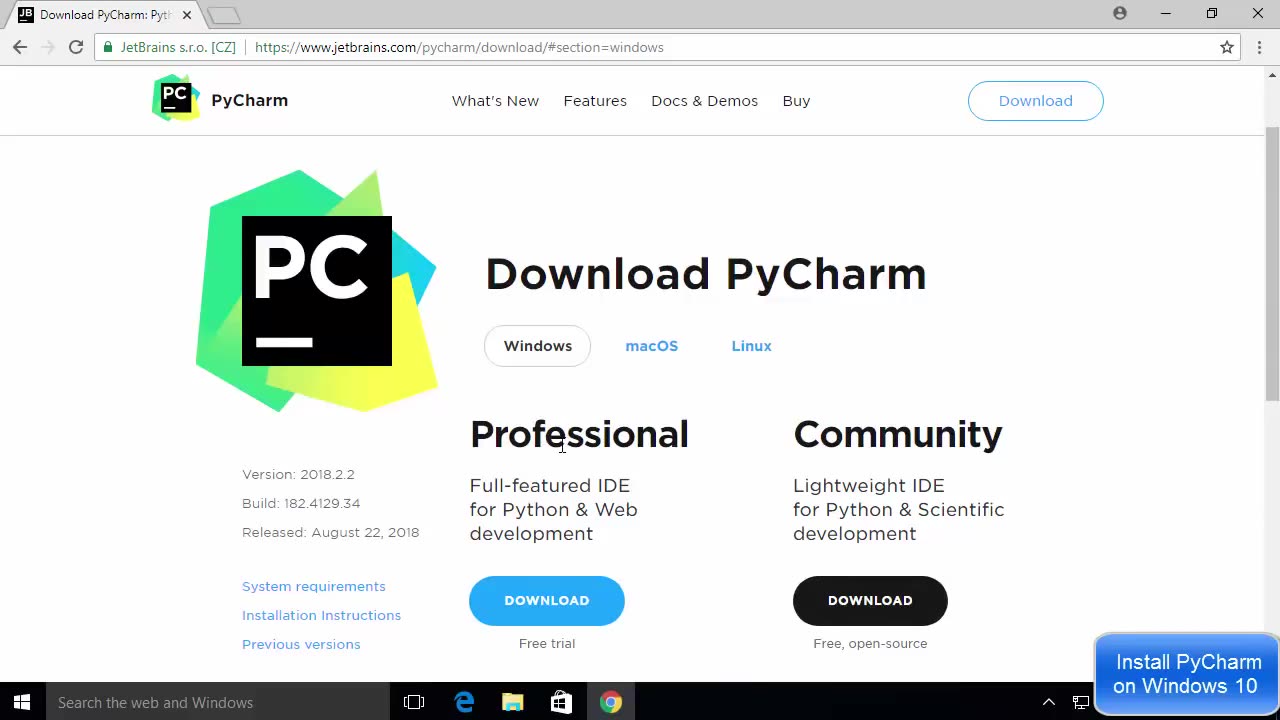Image resolution: width=1280 pixels, height=720 pixels.
Task: Go back using browser back arrow
Action: click(20, 47)
